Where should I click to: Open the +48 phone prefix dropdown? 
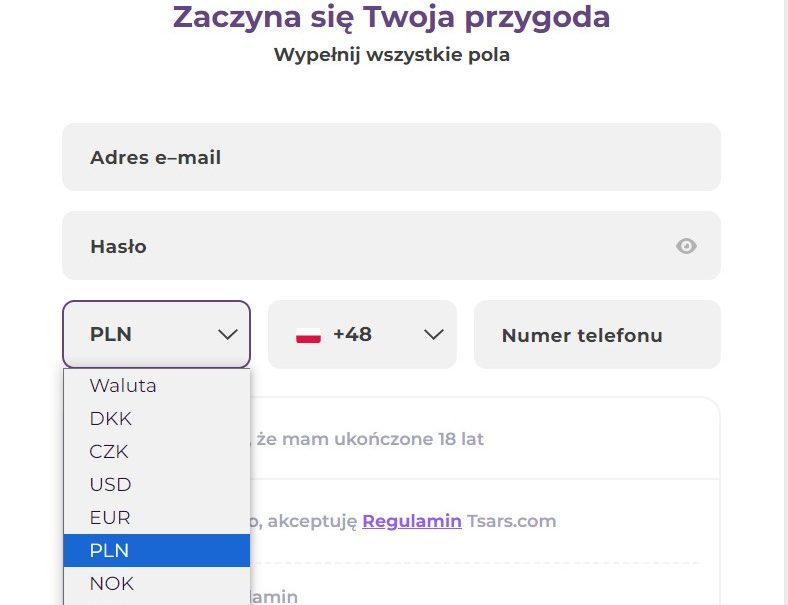[x=362, y=334]
